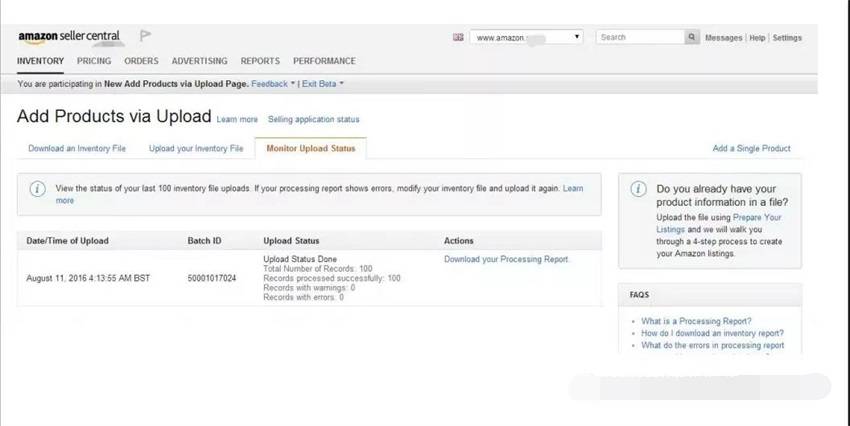The image size is (850, 426).
Task: Click the Upload Status column header
Action: coord(291,240)
